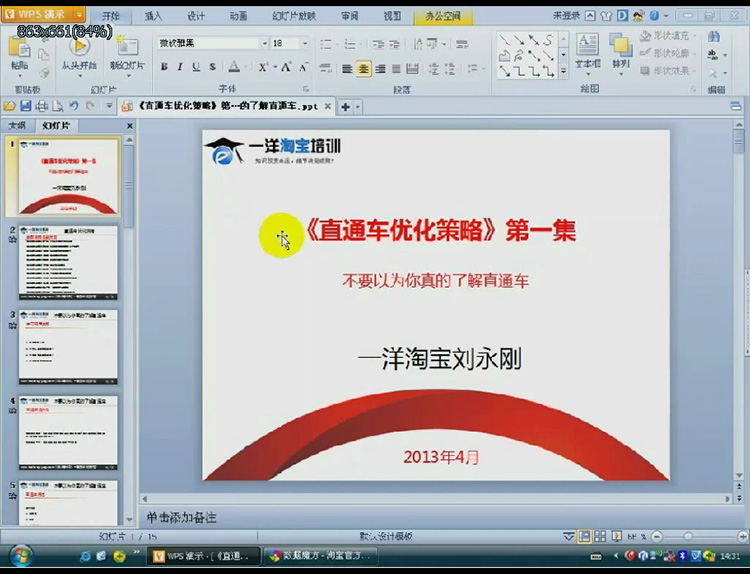Open Shape Outline (形状轮廓) dropdown
This screenshot has height=574, width=750.
(x=695, y=53)
